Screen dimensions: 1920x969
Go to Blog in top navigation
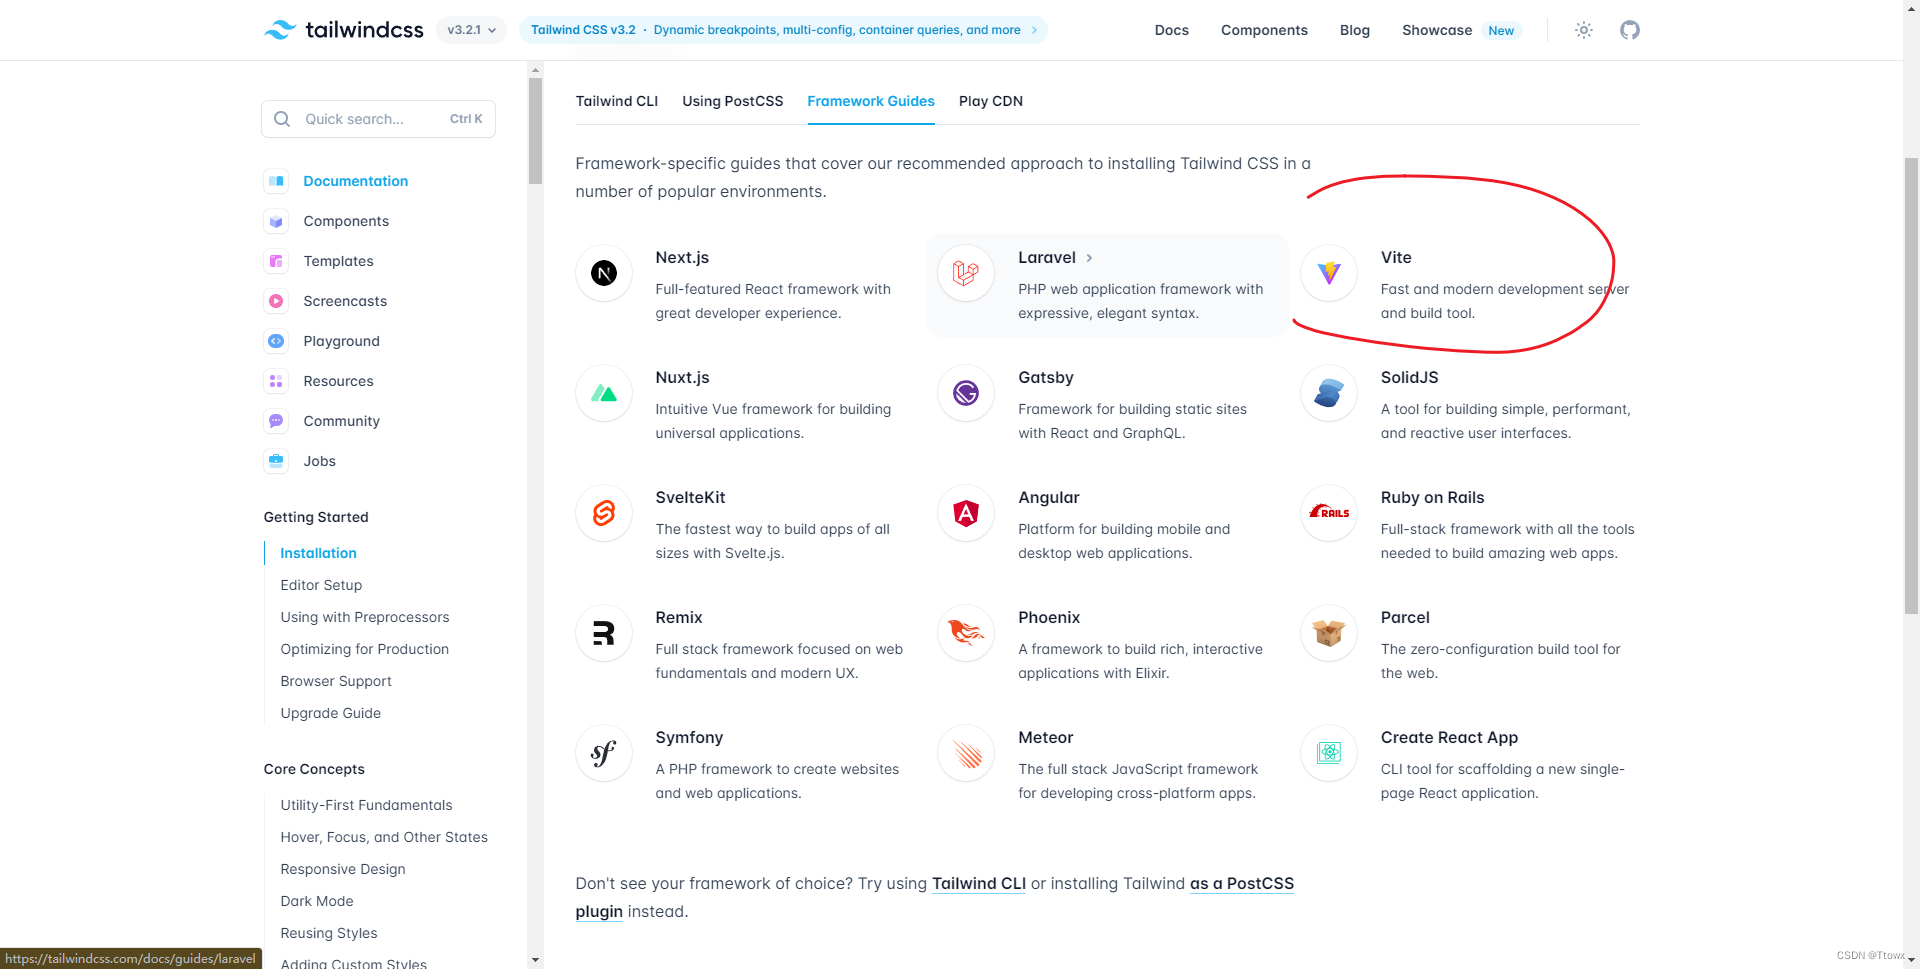pyautogui.click(x=1354, y=30)
